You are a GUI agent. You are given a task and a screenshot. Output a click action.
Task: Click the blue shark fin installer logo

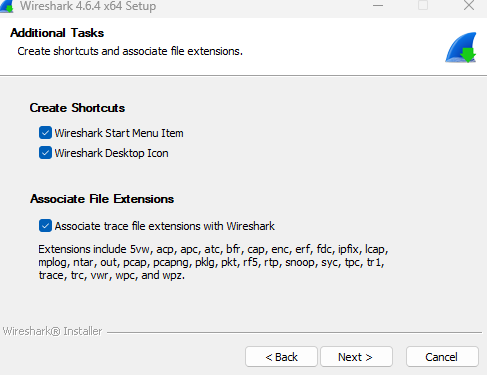[x=461, y=47]
